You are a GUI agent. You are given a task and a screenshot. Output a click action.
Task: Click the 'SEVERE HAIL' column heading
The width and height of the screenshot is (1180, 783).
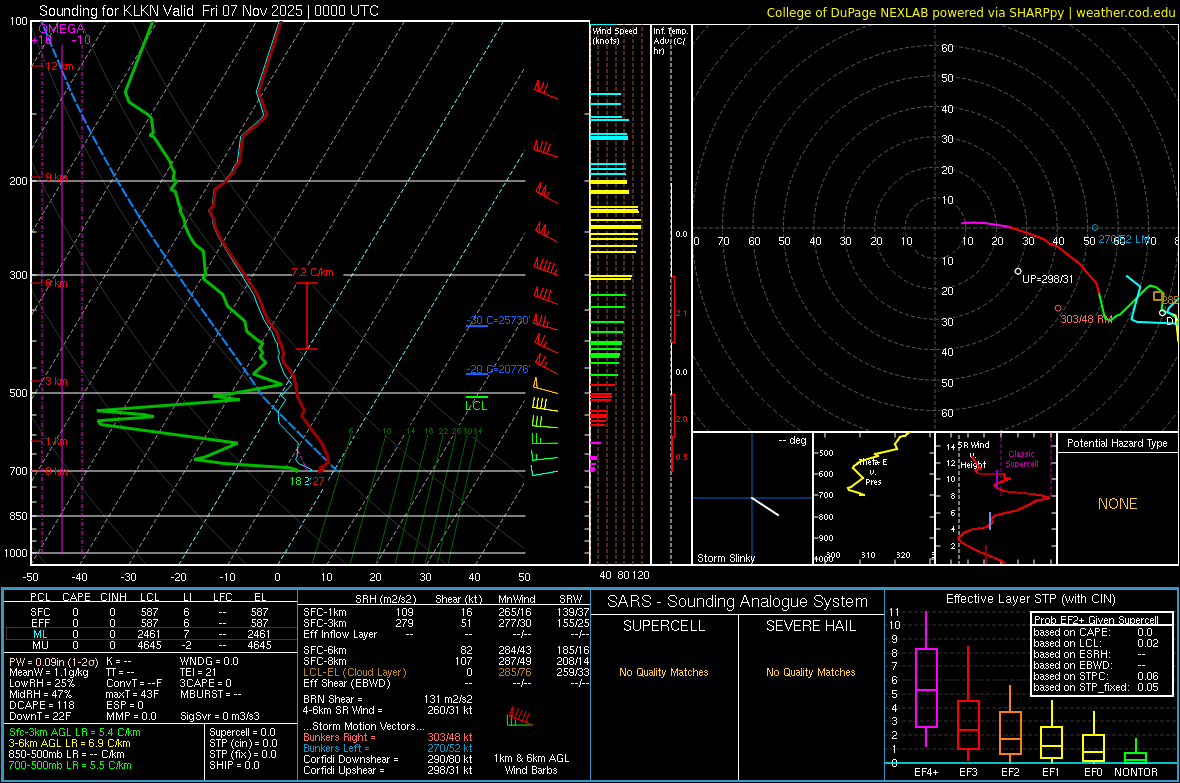pos(810,626)
